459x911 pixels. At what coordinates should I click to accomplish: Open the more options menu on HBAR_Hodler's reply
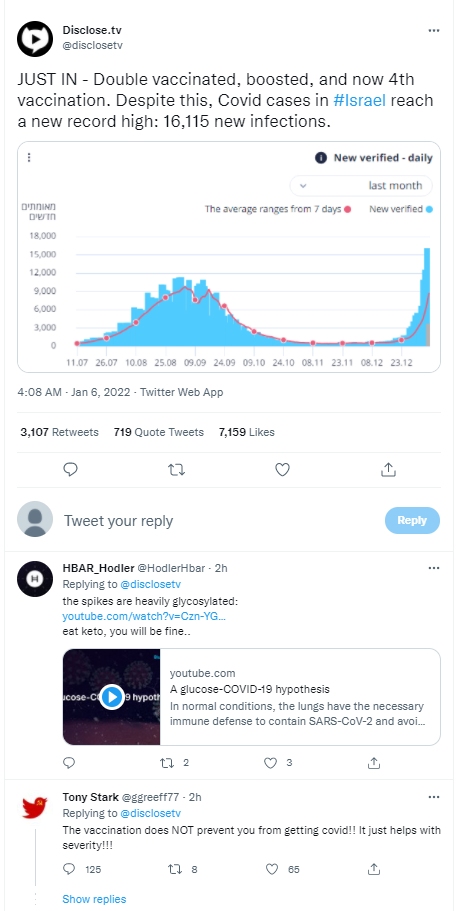[x=433, y=568]
